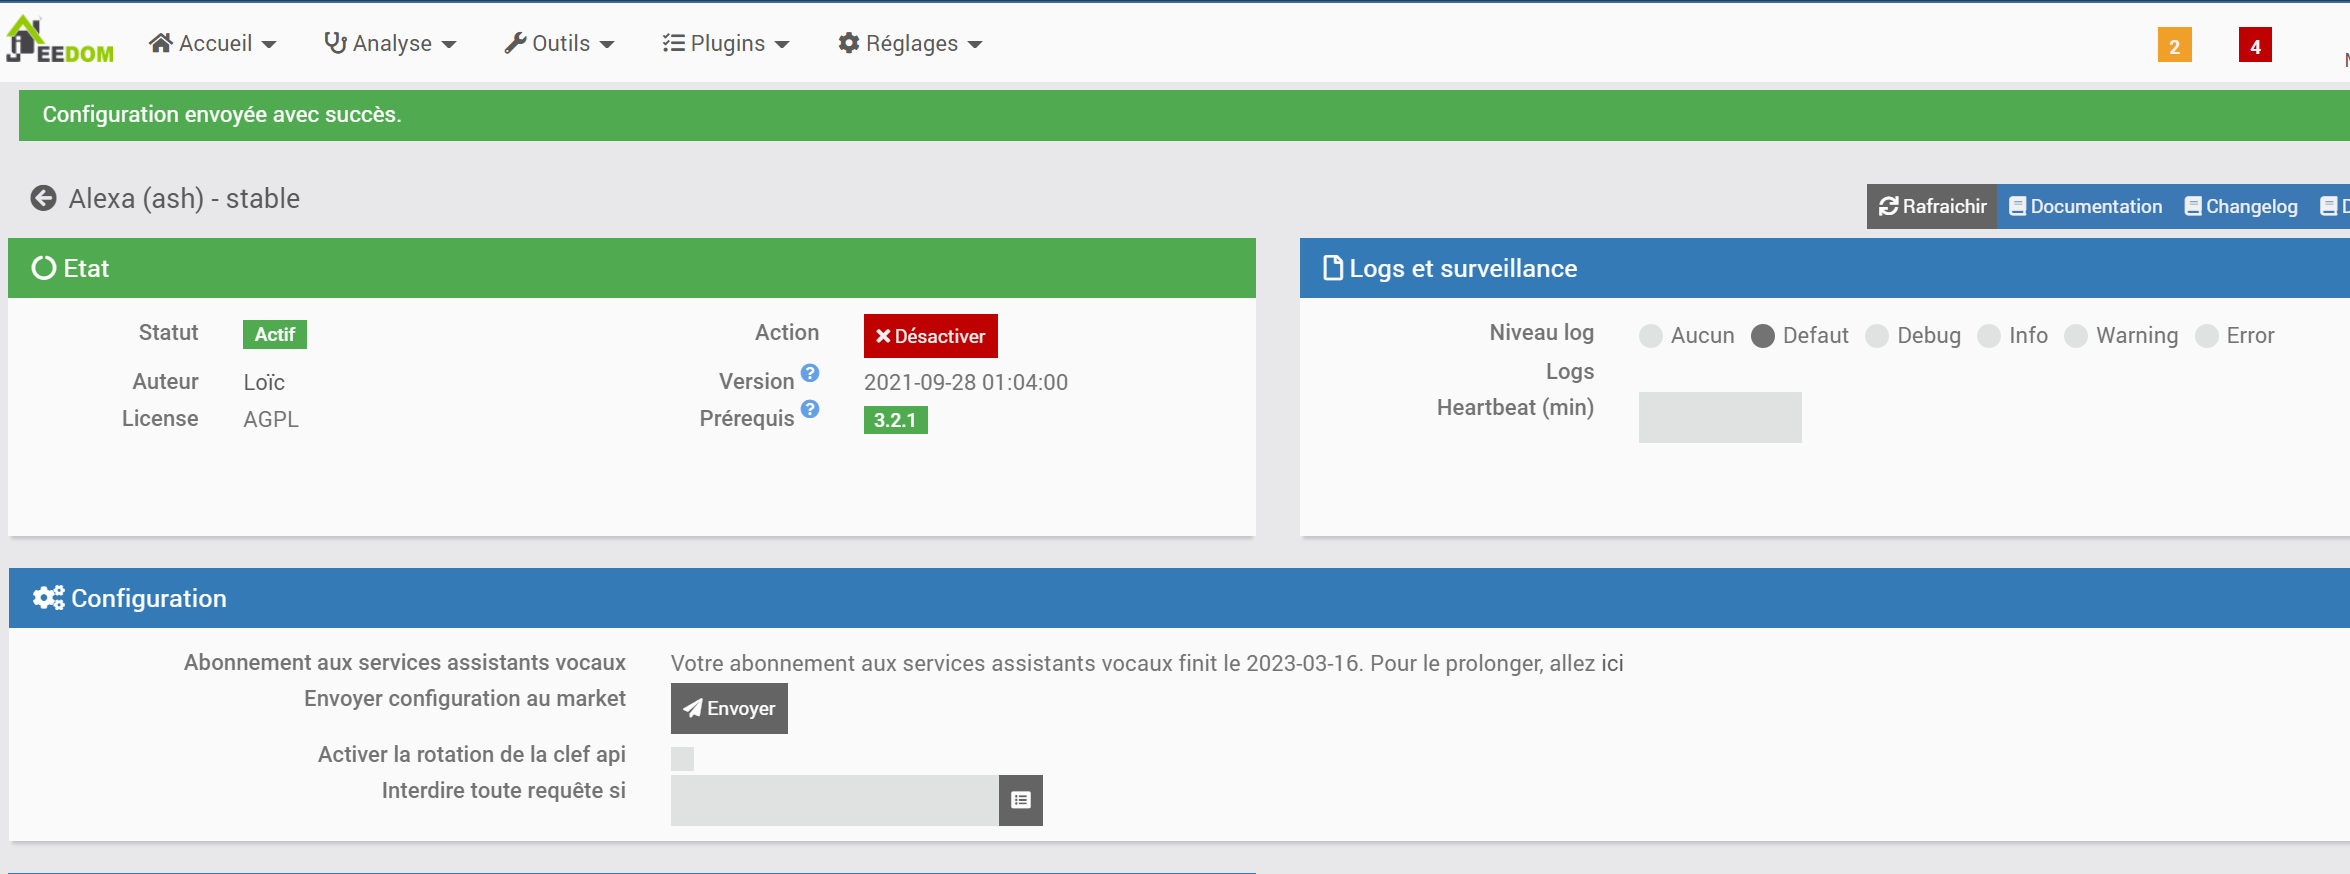The image size is (2350, 874).
Task: Click the Jeedom logo
Action: [60, 41]
